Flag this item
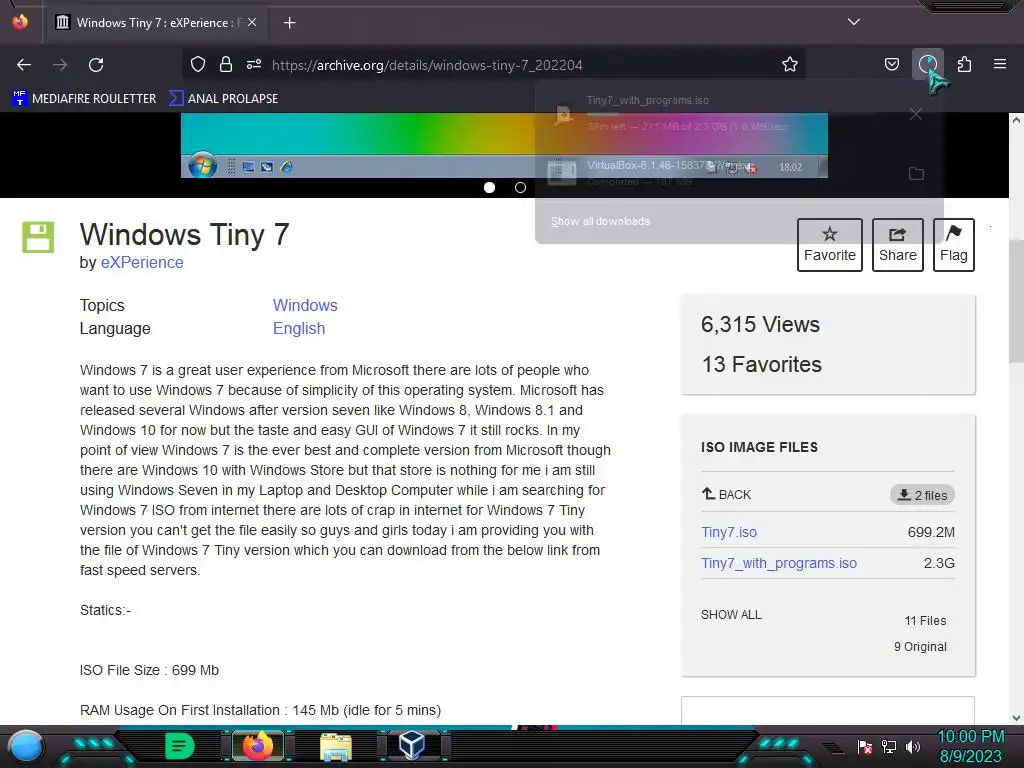Screen dimensions: 1024x768 [953, 245]
